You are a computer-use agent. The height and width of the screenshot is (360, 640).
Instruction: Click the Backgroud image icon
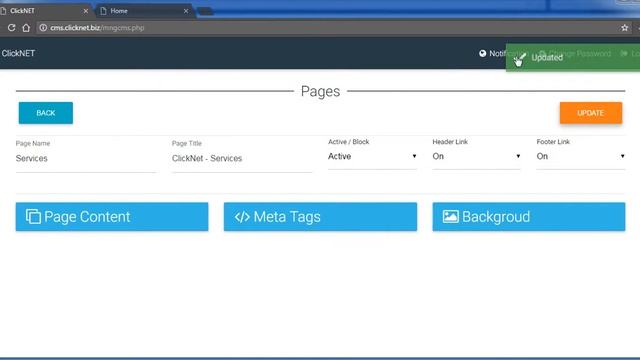point(451,217)
